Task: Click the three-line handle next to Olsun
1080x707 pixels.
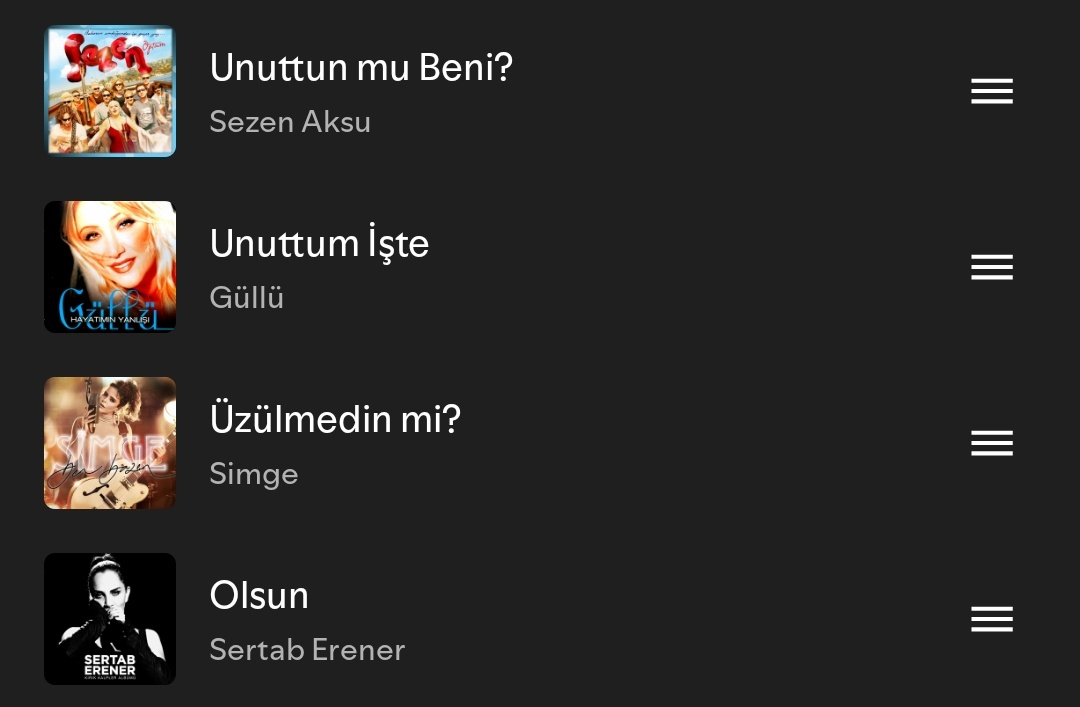Action: pos(991,619)
